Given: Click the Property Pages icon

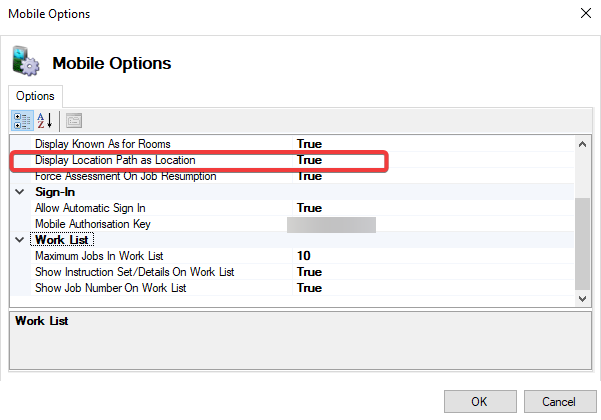Looking at the screenshot, I should [x=74, y=121].
